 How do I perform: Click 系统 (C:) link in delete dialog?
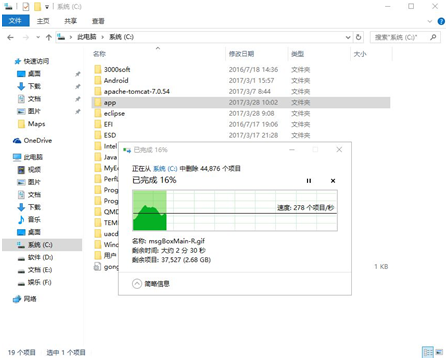(x=165, y=169)
